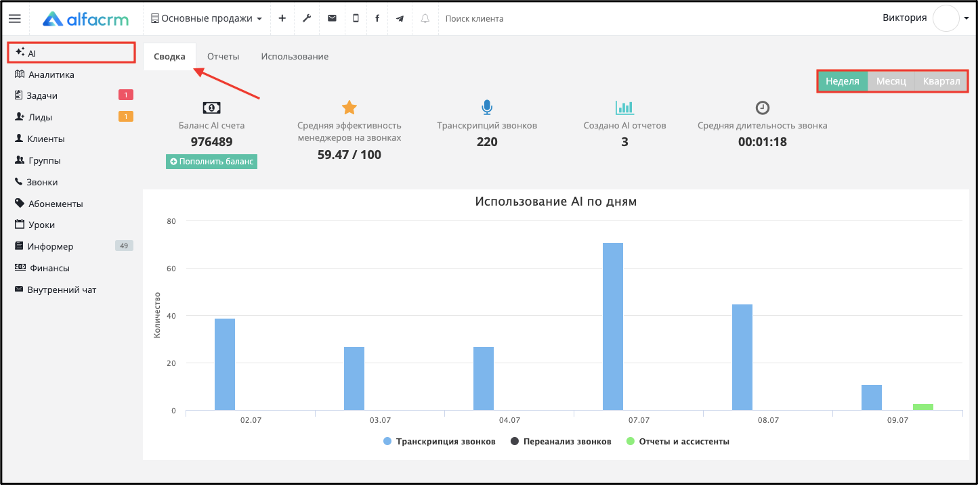
Task: Click the green Отчеты и ассистенты legend dot
Action: pos(630,441)
